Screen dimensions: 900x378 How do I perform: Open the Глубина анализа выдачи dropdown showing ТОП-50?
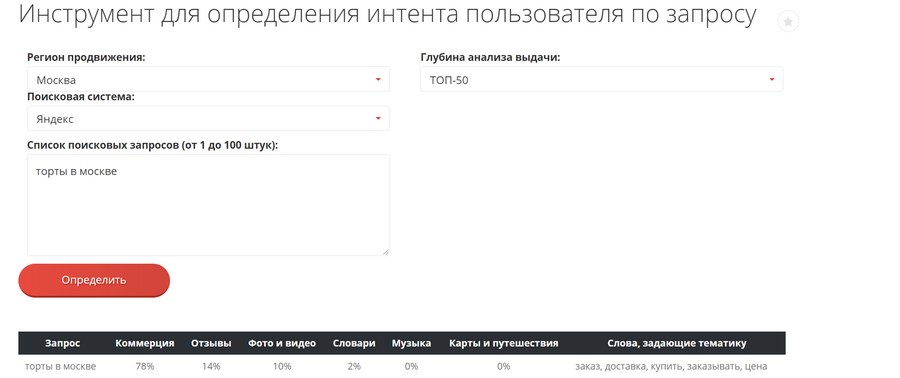click(602, 79)
